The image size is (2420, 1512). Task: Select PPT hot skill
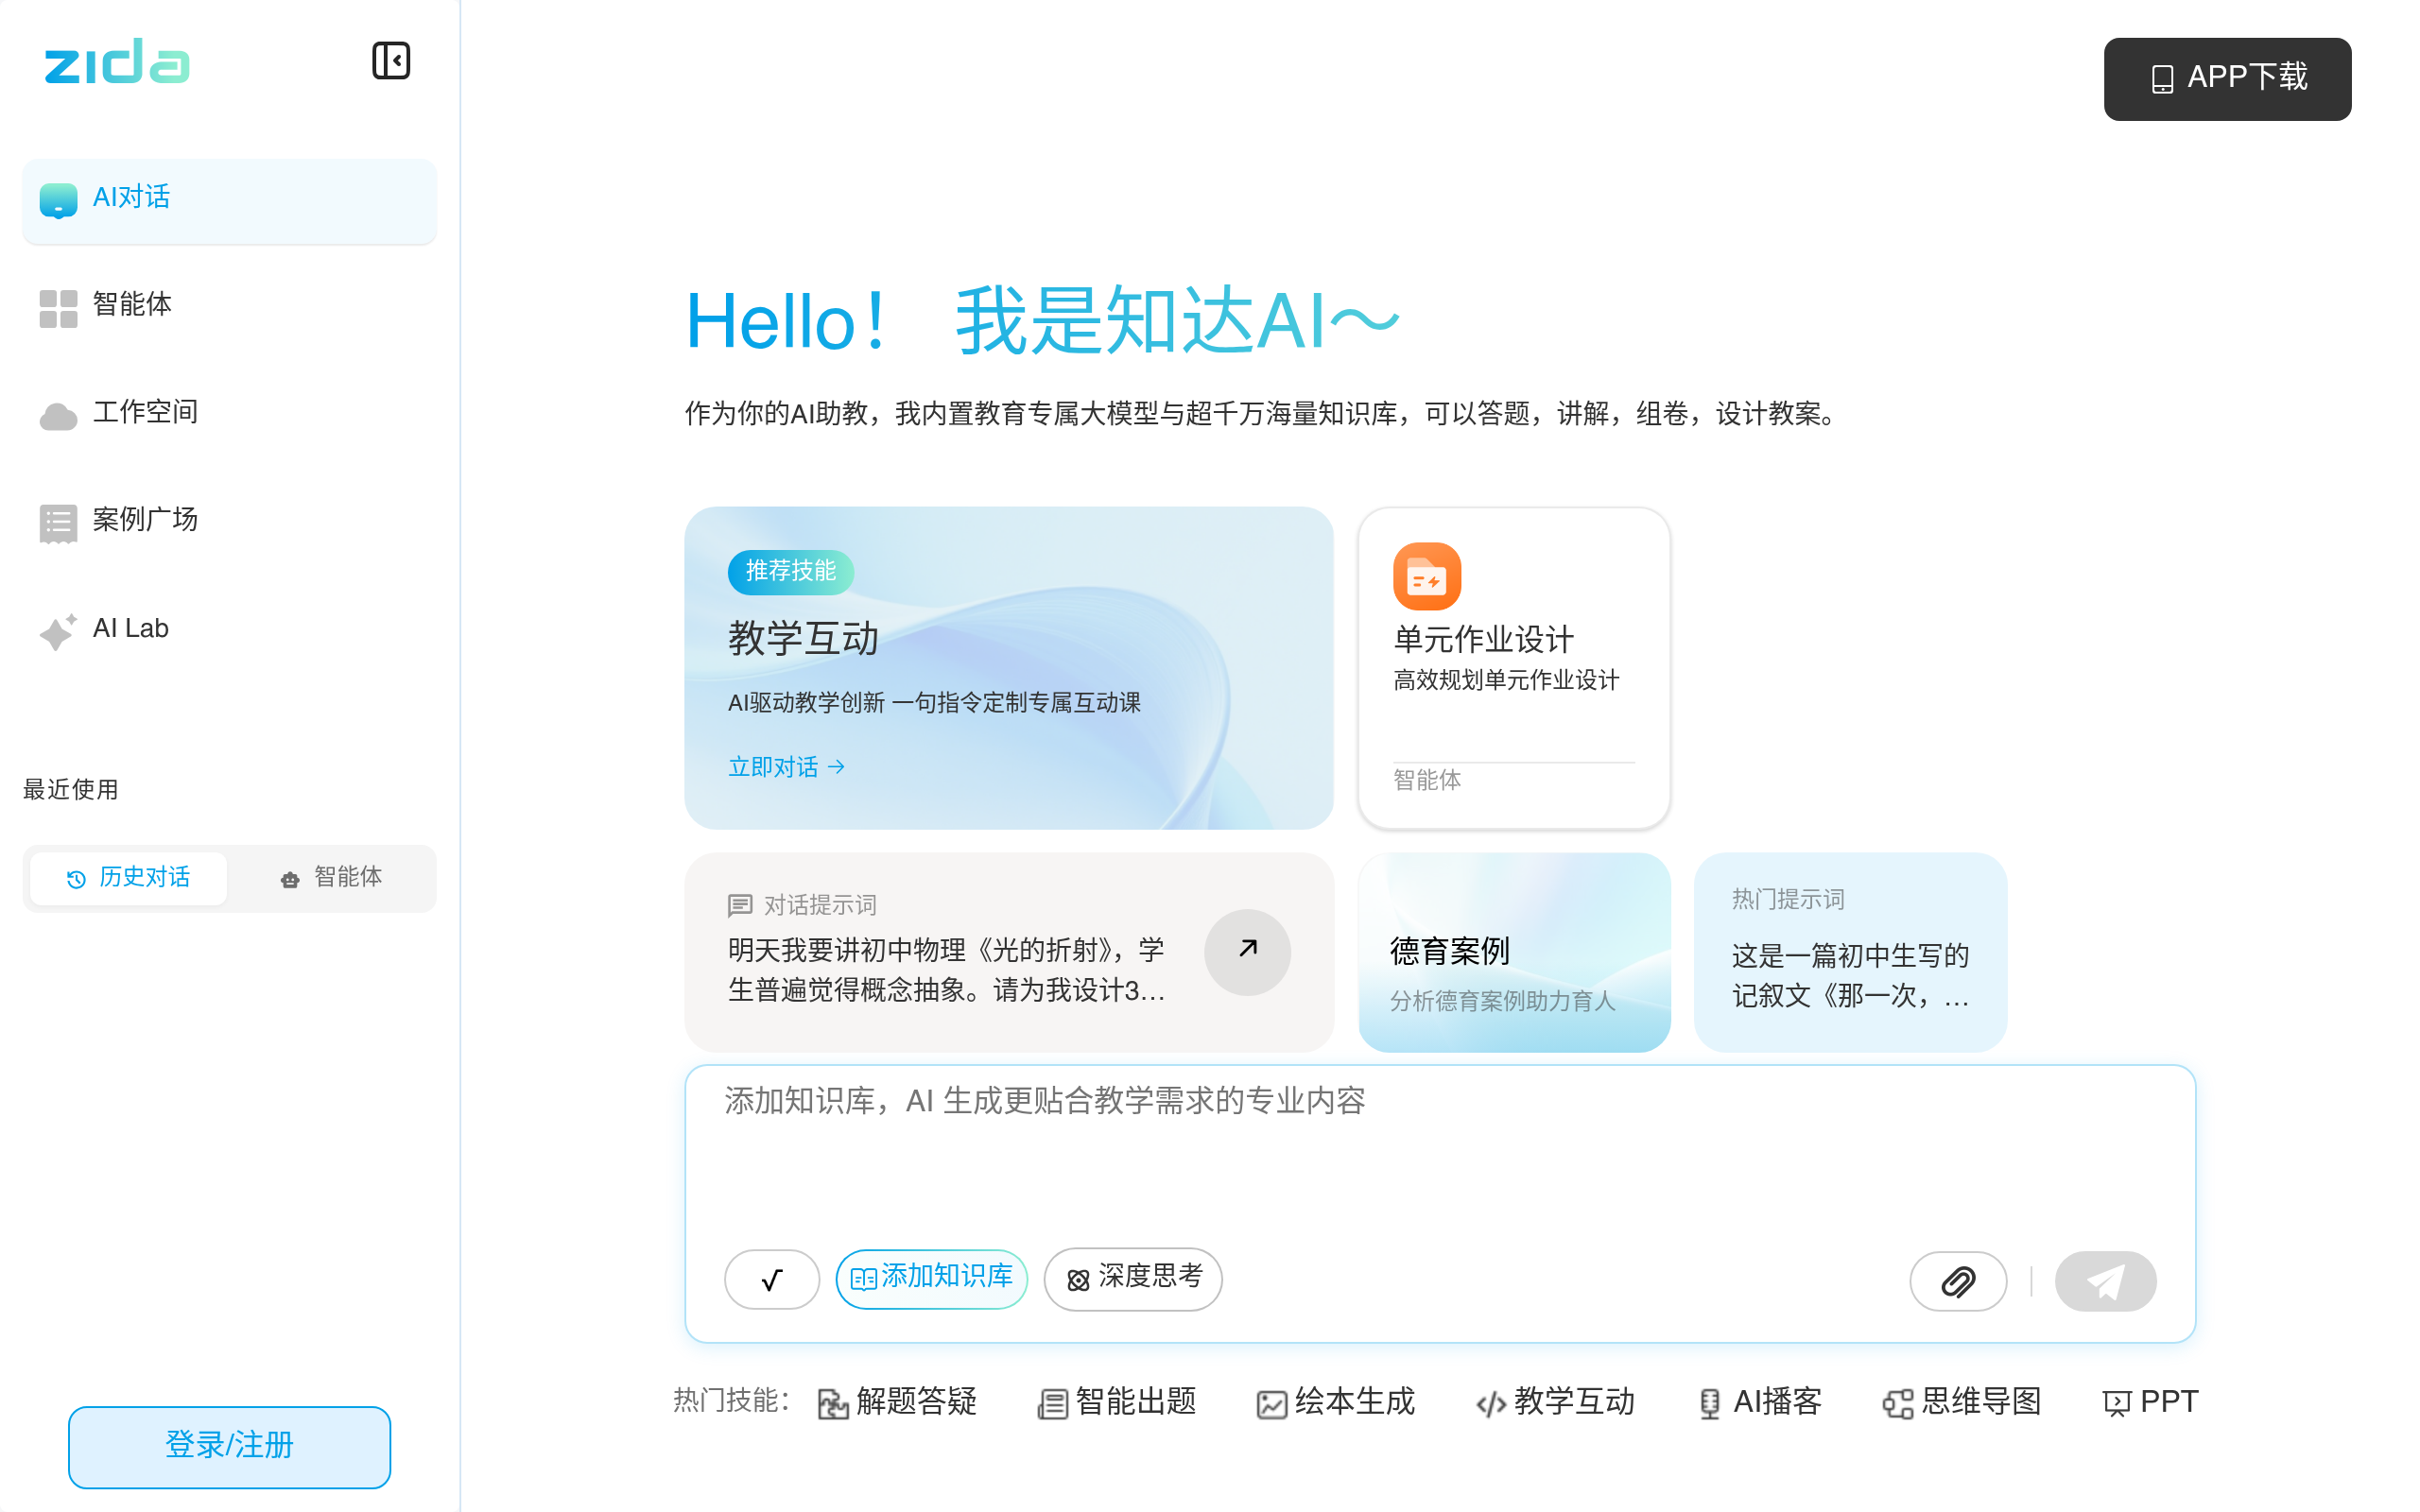coord(2149,1403)
